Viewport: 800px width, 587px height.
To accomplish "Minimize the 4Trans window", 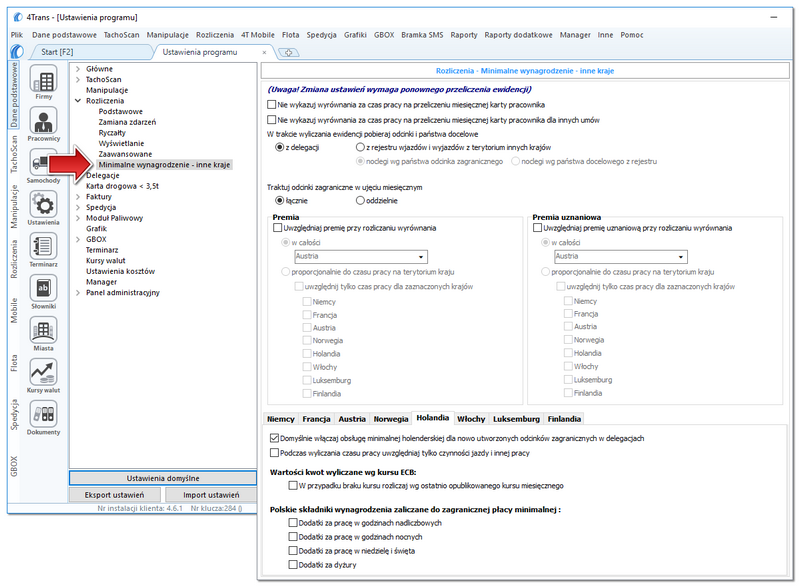I will [773, 17].
